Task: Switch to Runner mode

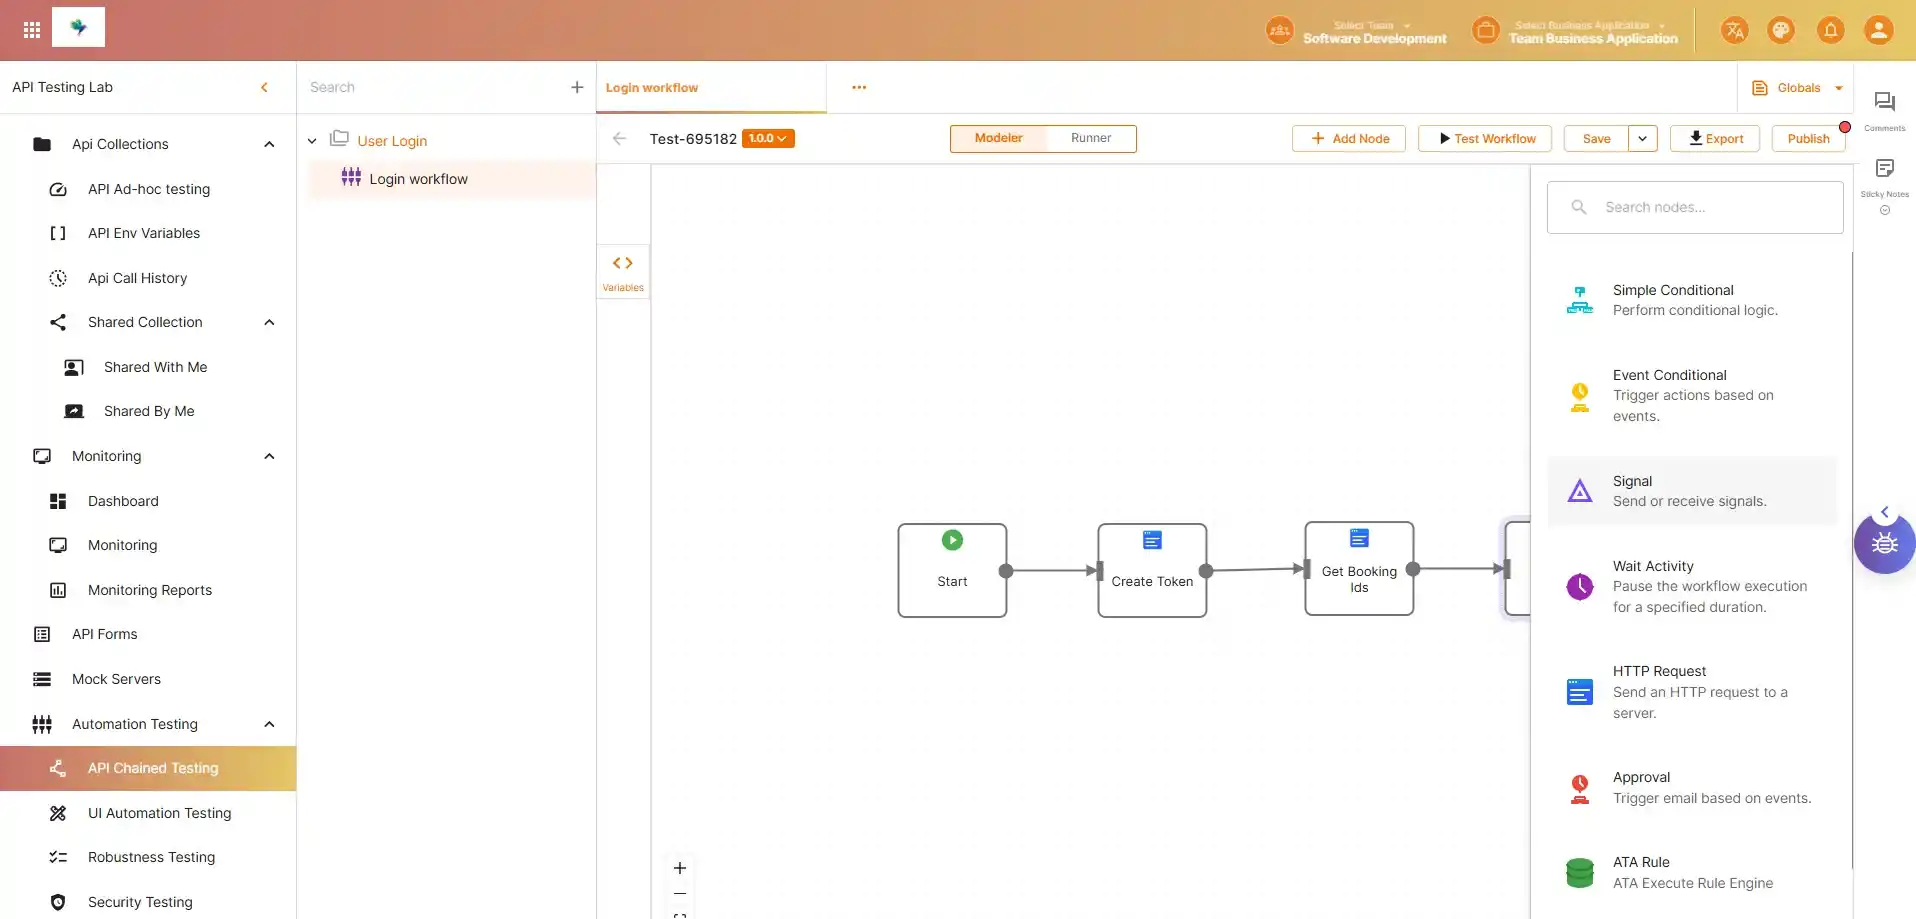Action: (1090, 139)
